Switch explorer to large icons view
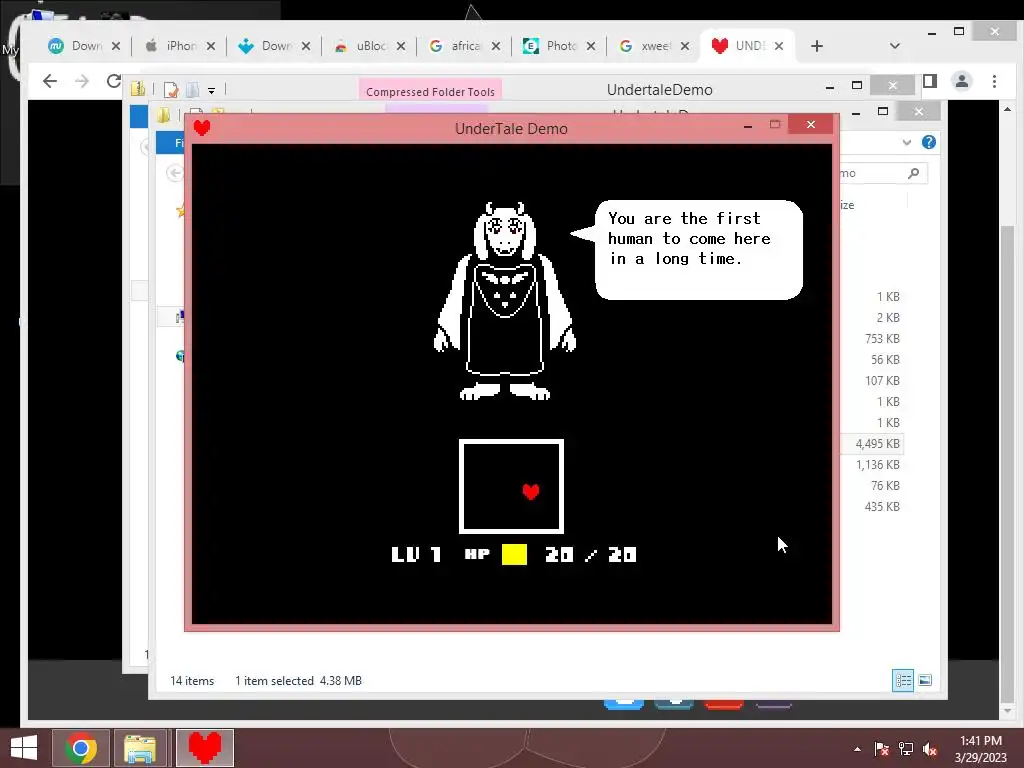The height and width of the screenshot is (768, 1024). point(925,680)
